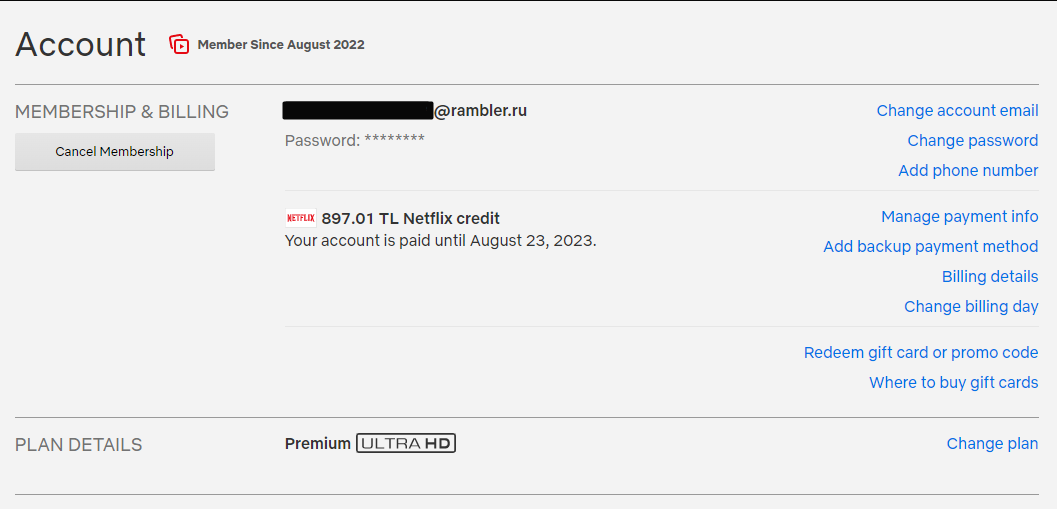Click the red member badge icon
The height and width of the screenshot is (509, 1057).
pos(179,44)
